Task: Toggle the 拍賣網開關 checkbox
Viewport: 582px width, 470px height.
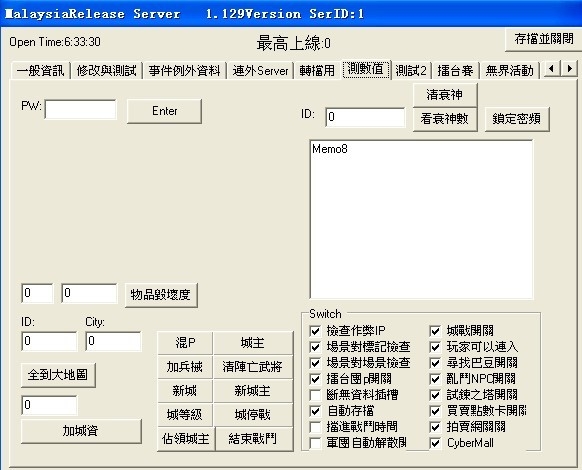Action: tap(435, 427)
